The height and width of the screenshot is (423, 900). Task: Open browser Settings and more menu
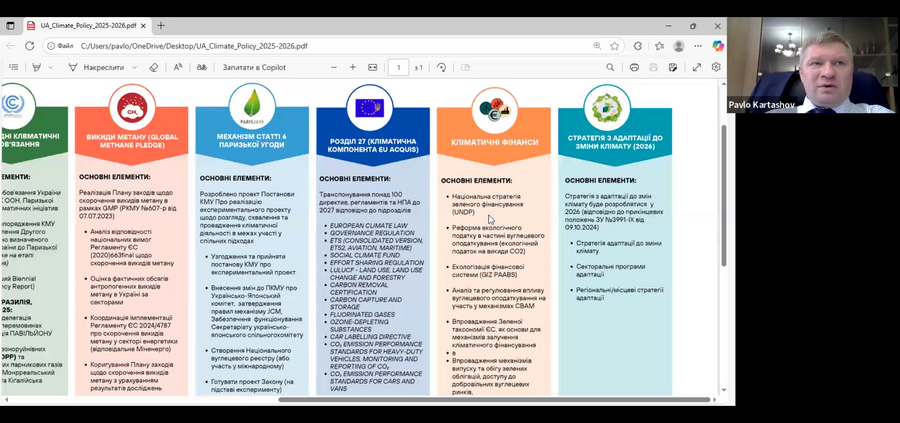pos(698,46)
